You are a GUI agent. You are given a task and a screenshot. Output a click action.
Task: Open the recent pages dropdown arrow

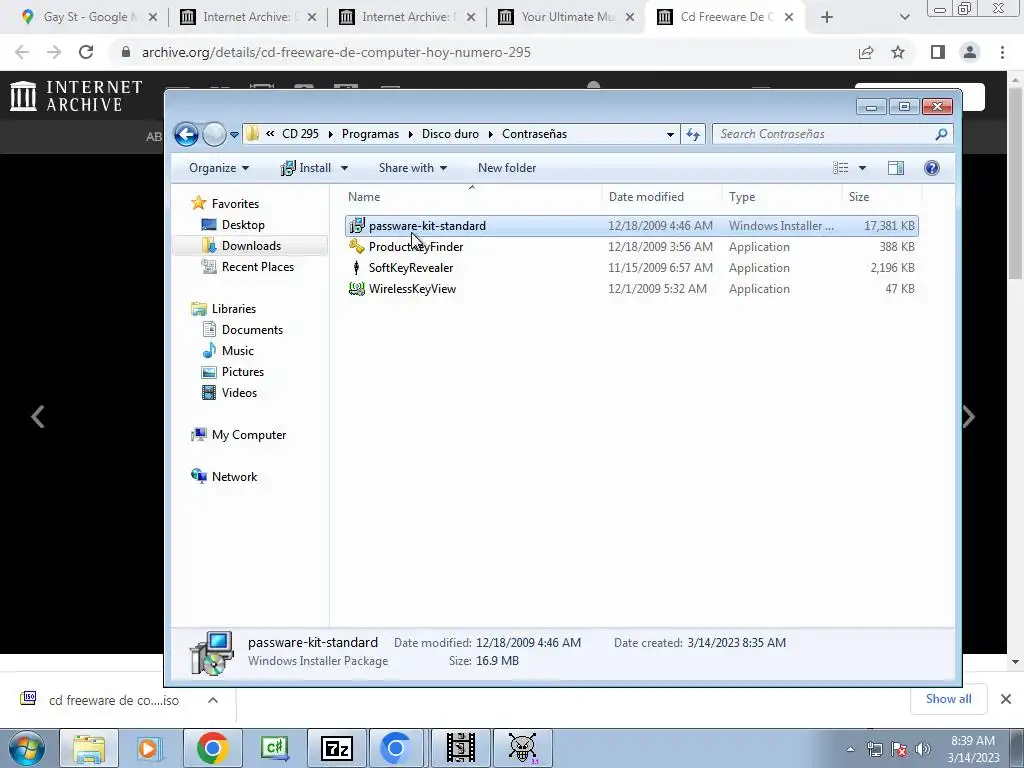(x=234, y=135)
